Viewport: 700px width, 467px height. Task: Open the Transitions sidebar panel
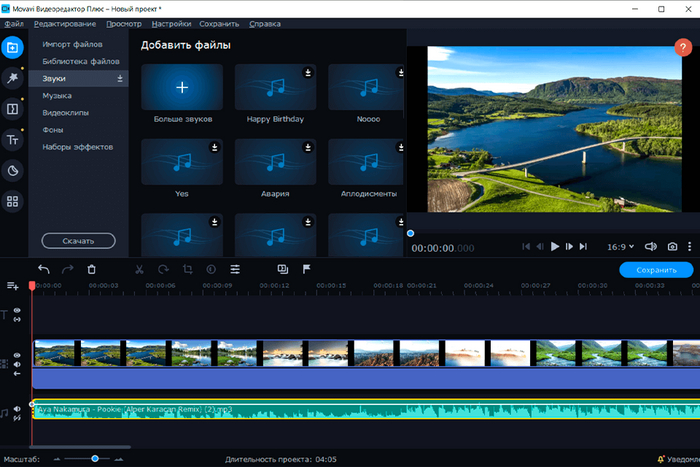click(13, 109)
